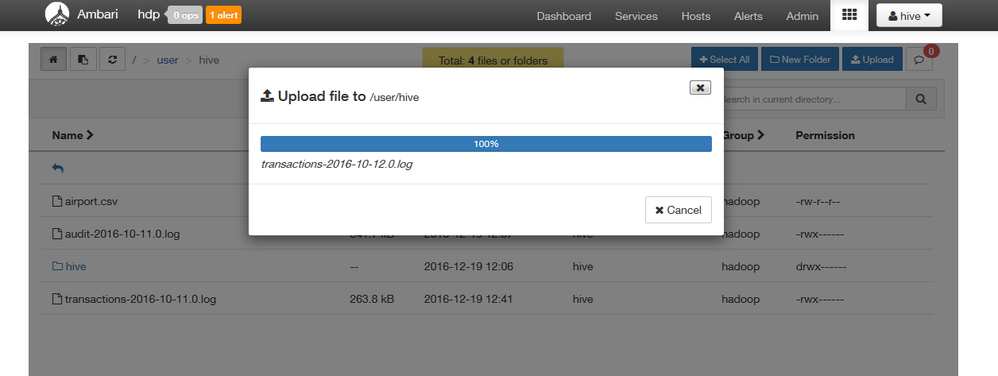Viewport: 998px width, 376px height.
Task: Click the Cancel button in upload dialog
Action: coord(678,210)
